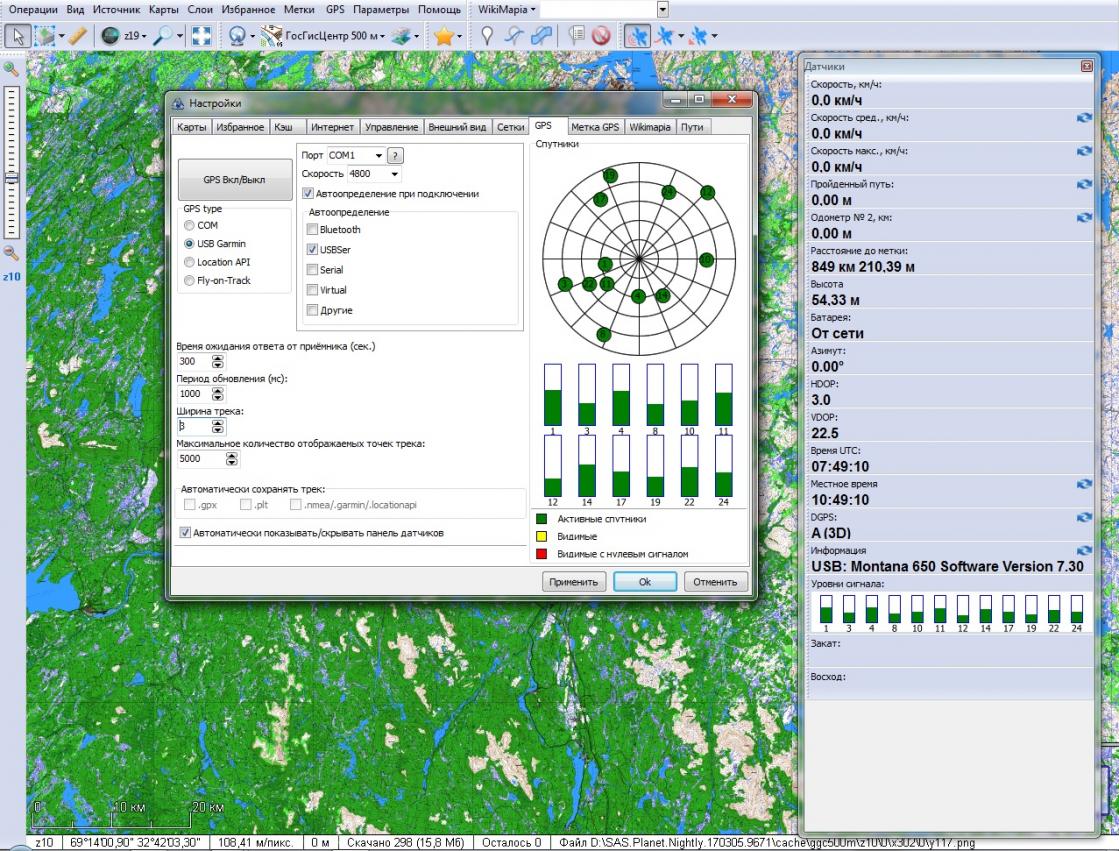Open the Слои menu
The width and height of the screenshot is (1119, 851).
[x=201, y=10]
